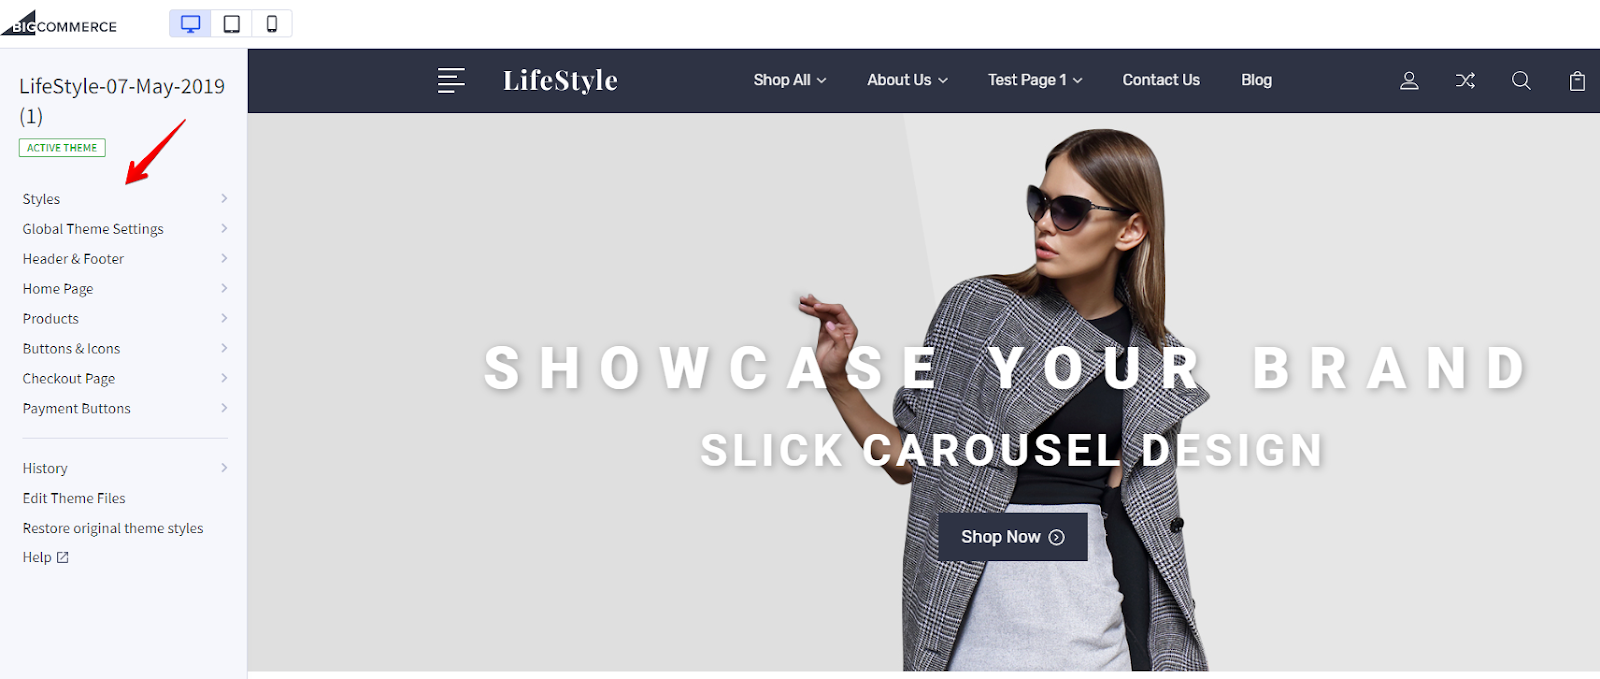Click the compare shuffle icon
Screen dimensions: 1600x679
pos(1465,81)
